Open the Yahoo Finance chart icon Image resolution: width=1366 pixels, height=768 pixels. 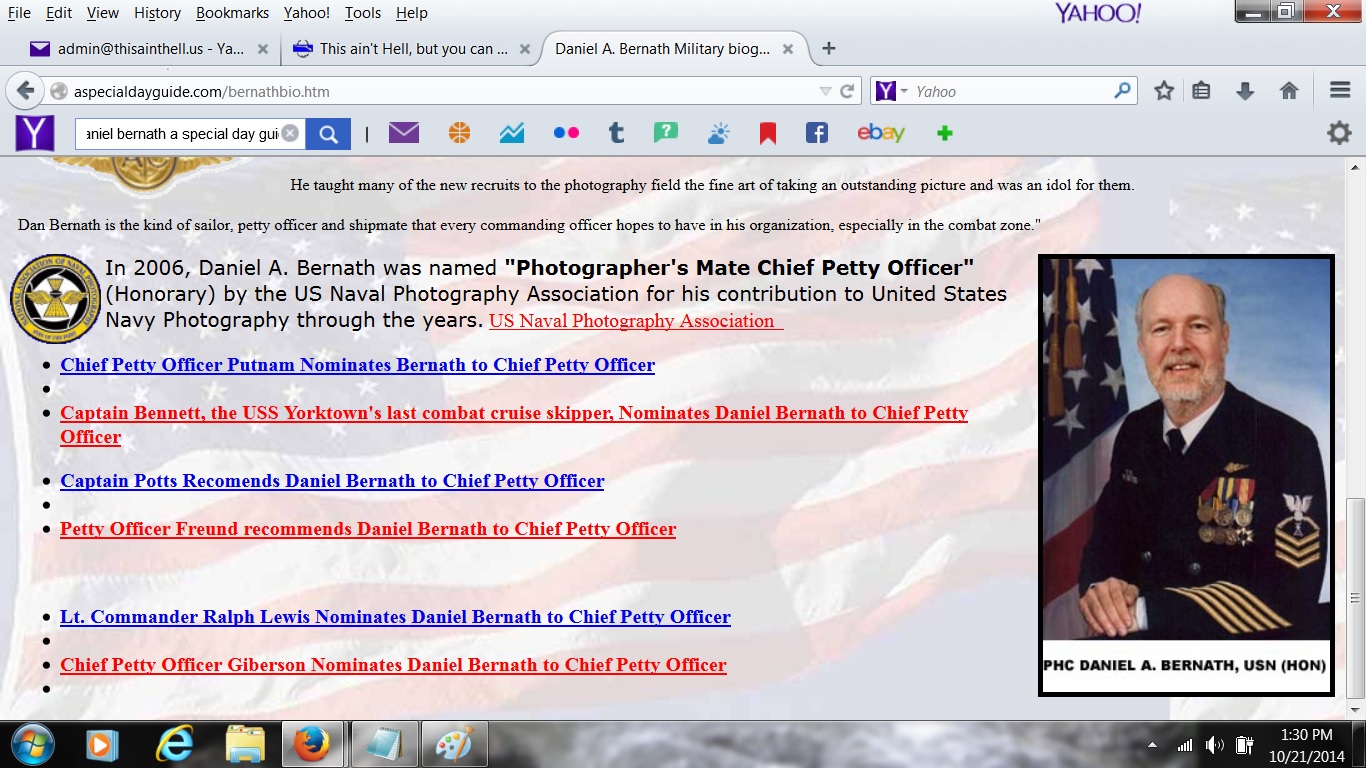point(512,133)
